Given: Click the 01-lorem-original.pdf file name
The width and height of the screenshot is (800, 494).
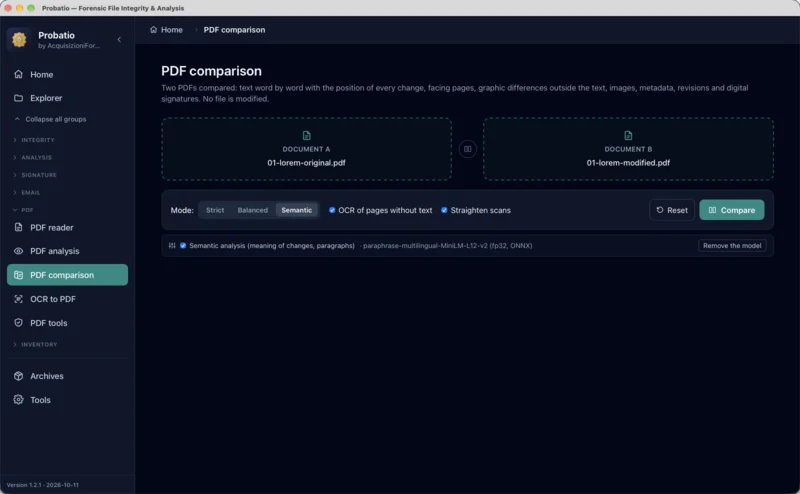Looking at the screenshot, I should 306,163.
